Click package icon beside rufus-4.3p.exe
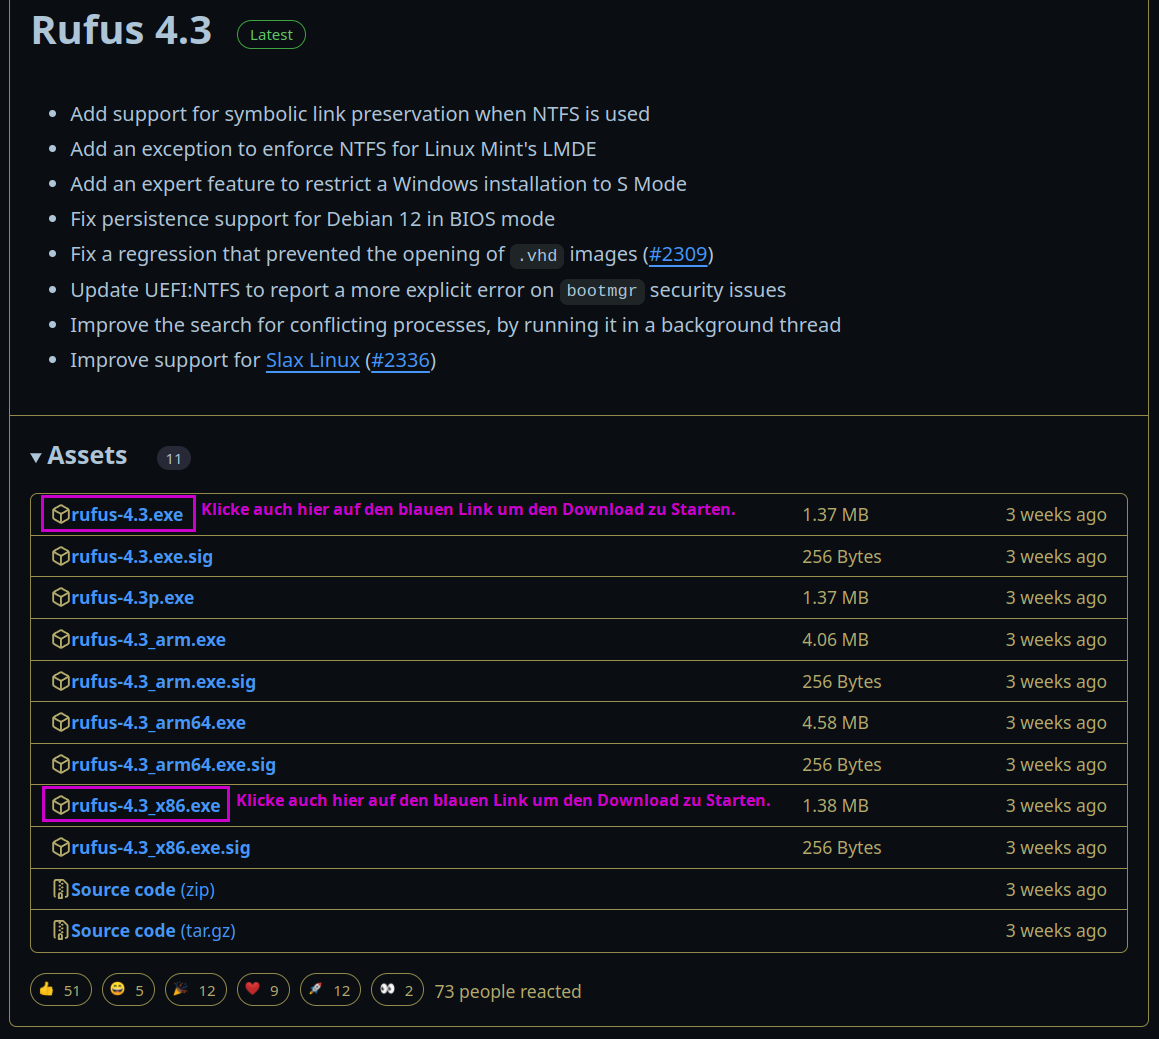Viewport: 1159px width, 1039px height. [61, 598]
